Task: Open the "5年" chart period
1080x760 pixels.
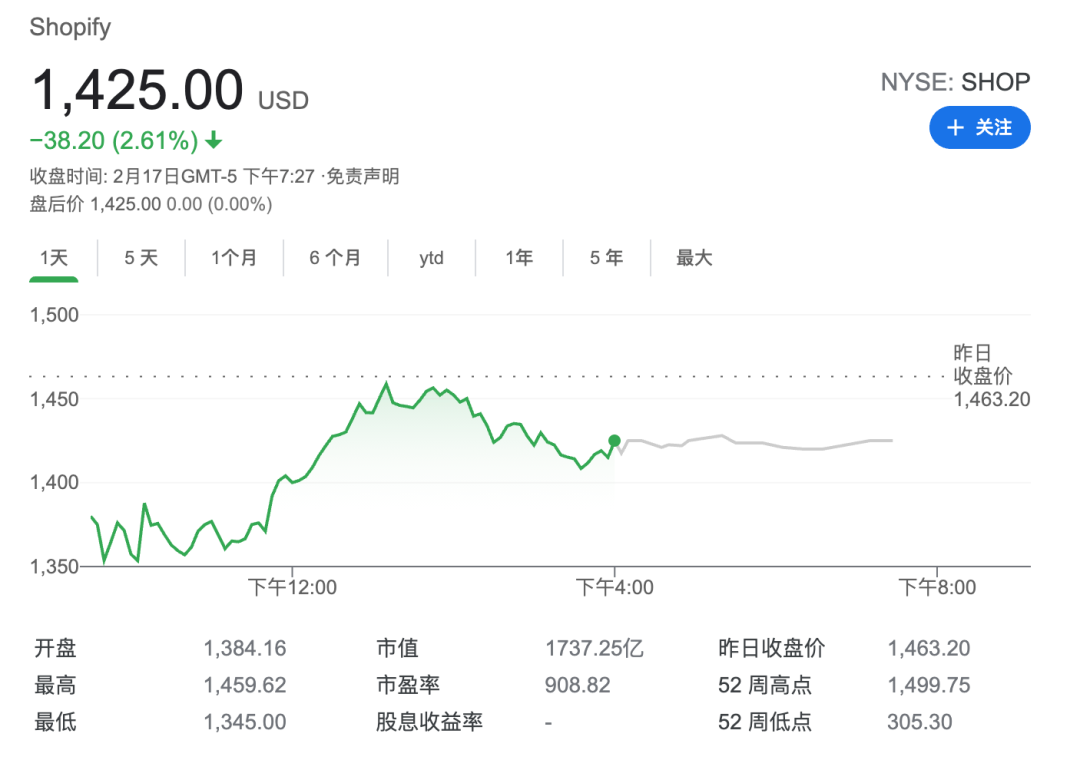Action: pyautogui.click(x=605, y=257)
